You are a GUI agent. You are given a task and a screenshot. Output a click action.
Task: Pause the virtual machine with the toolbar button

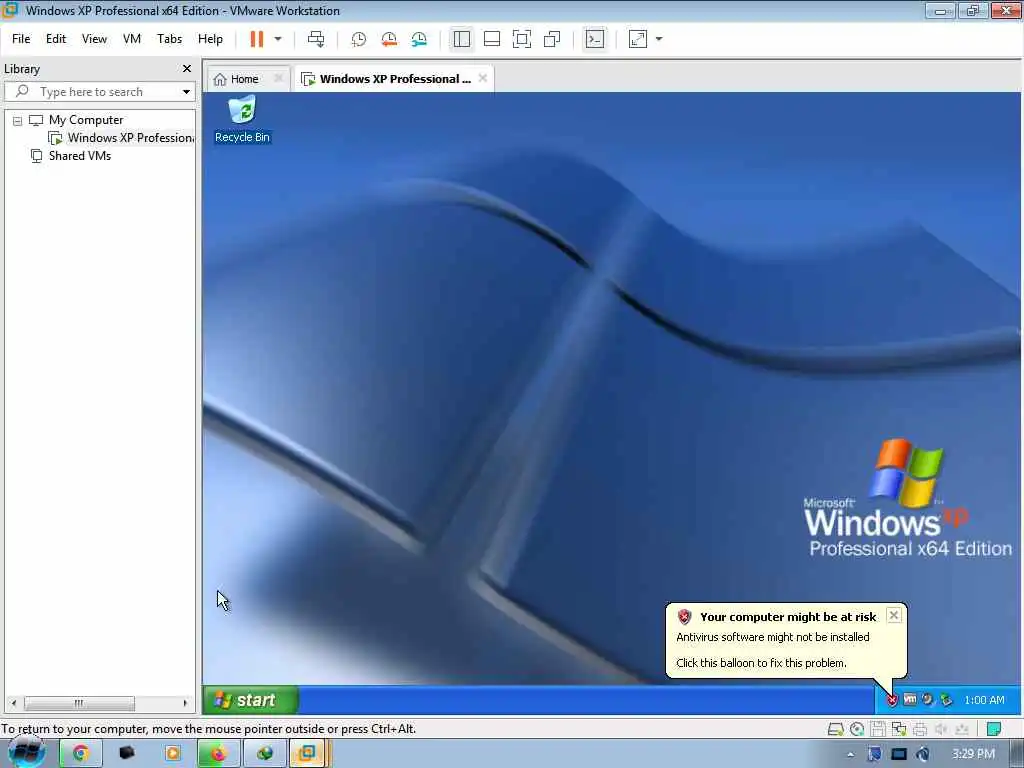pos(257,39)
